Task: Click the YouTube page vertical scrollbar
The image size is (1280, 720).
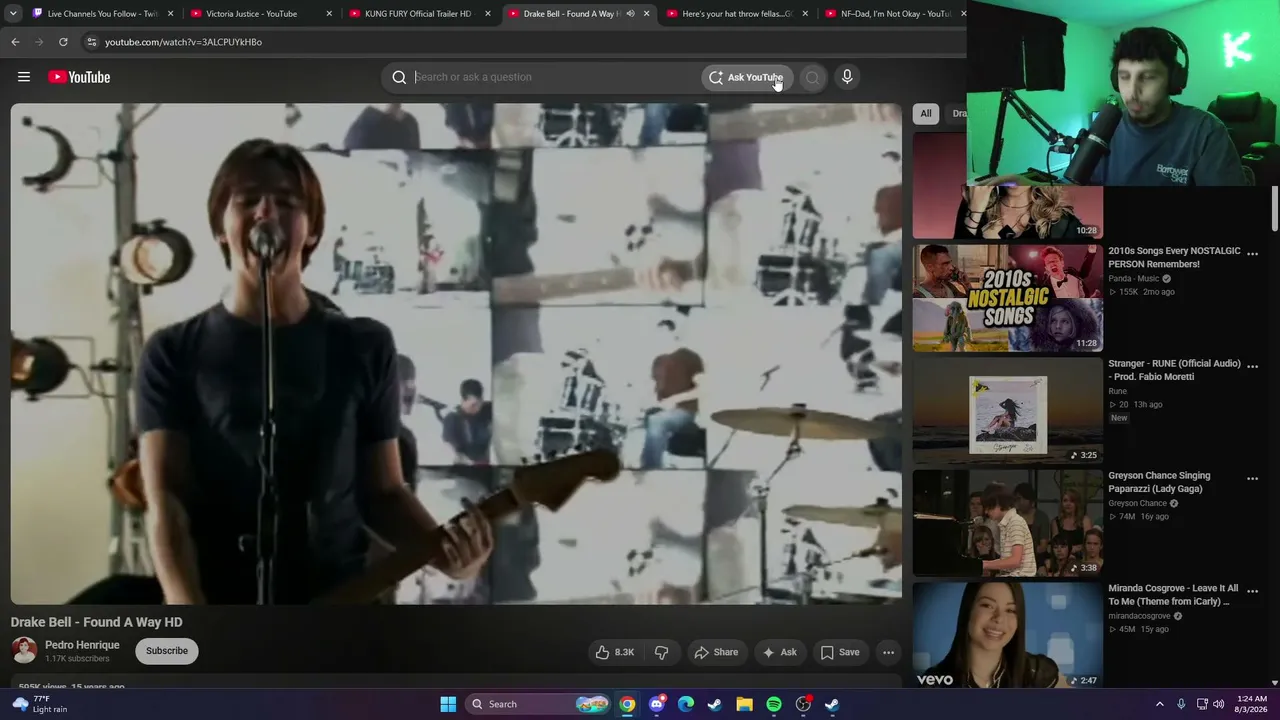Action: click(x=1274, y=210)
